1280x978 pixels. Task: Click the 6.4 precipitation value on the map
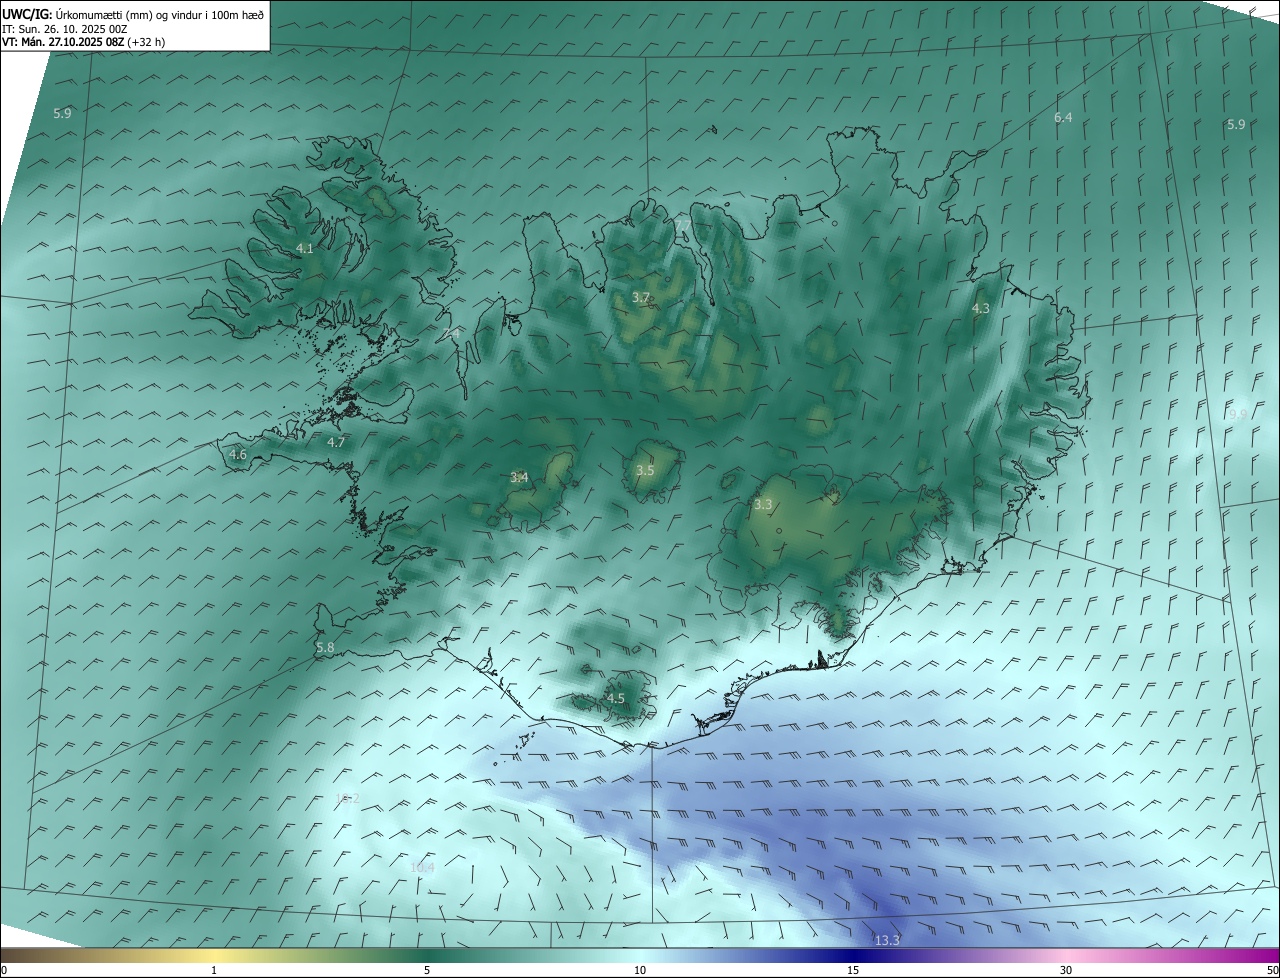[x=1063, y=118]
